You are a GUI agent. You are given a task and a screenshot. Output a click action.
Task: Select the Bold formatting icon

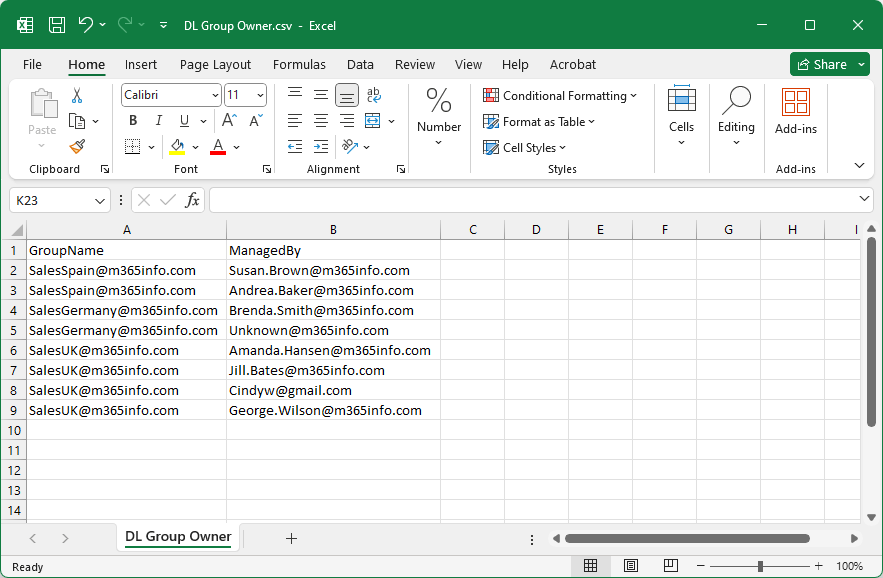point(132,120)
